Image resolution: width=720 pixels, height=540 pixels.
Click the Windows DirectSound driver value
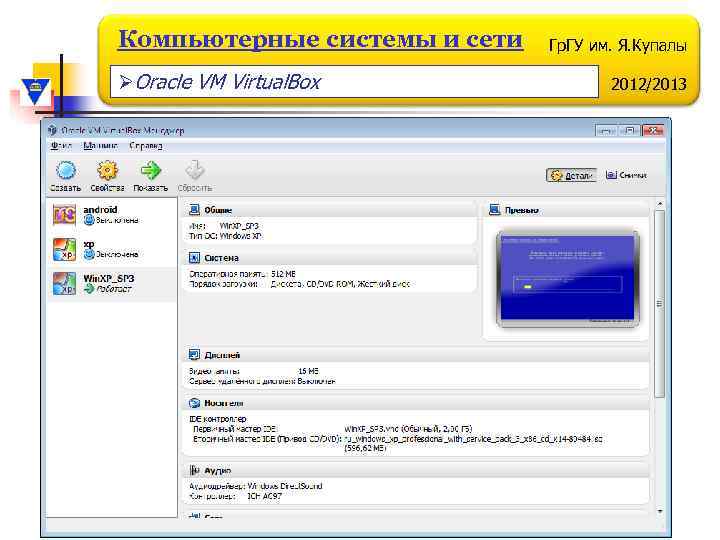(x=285, y=486)
